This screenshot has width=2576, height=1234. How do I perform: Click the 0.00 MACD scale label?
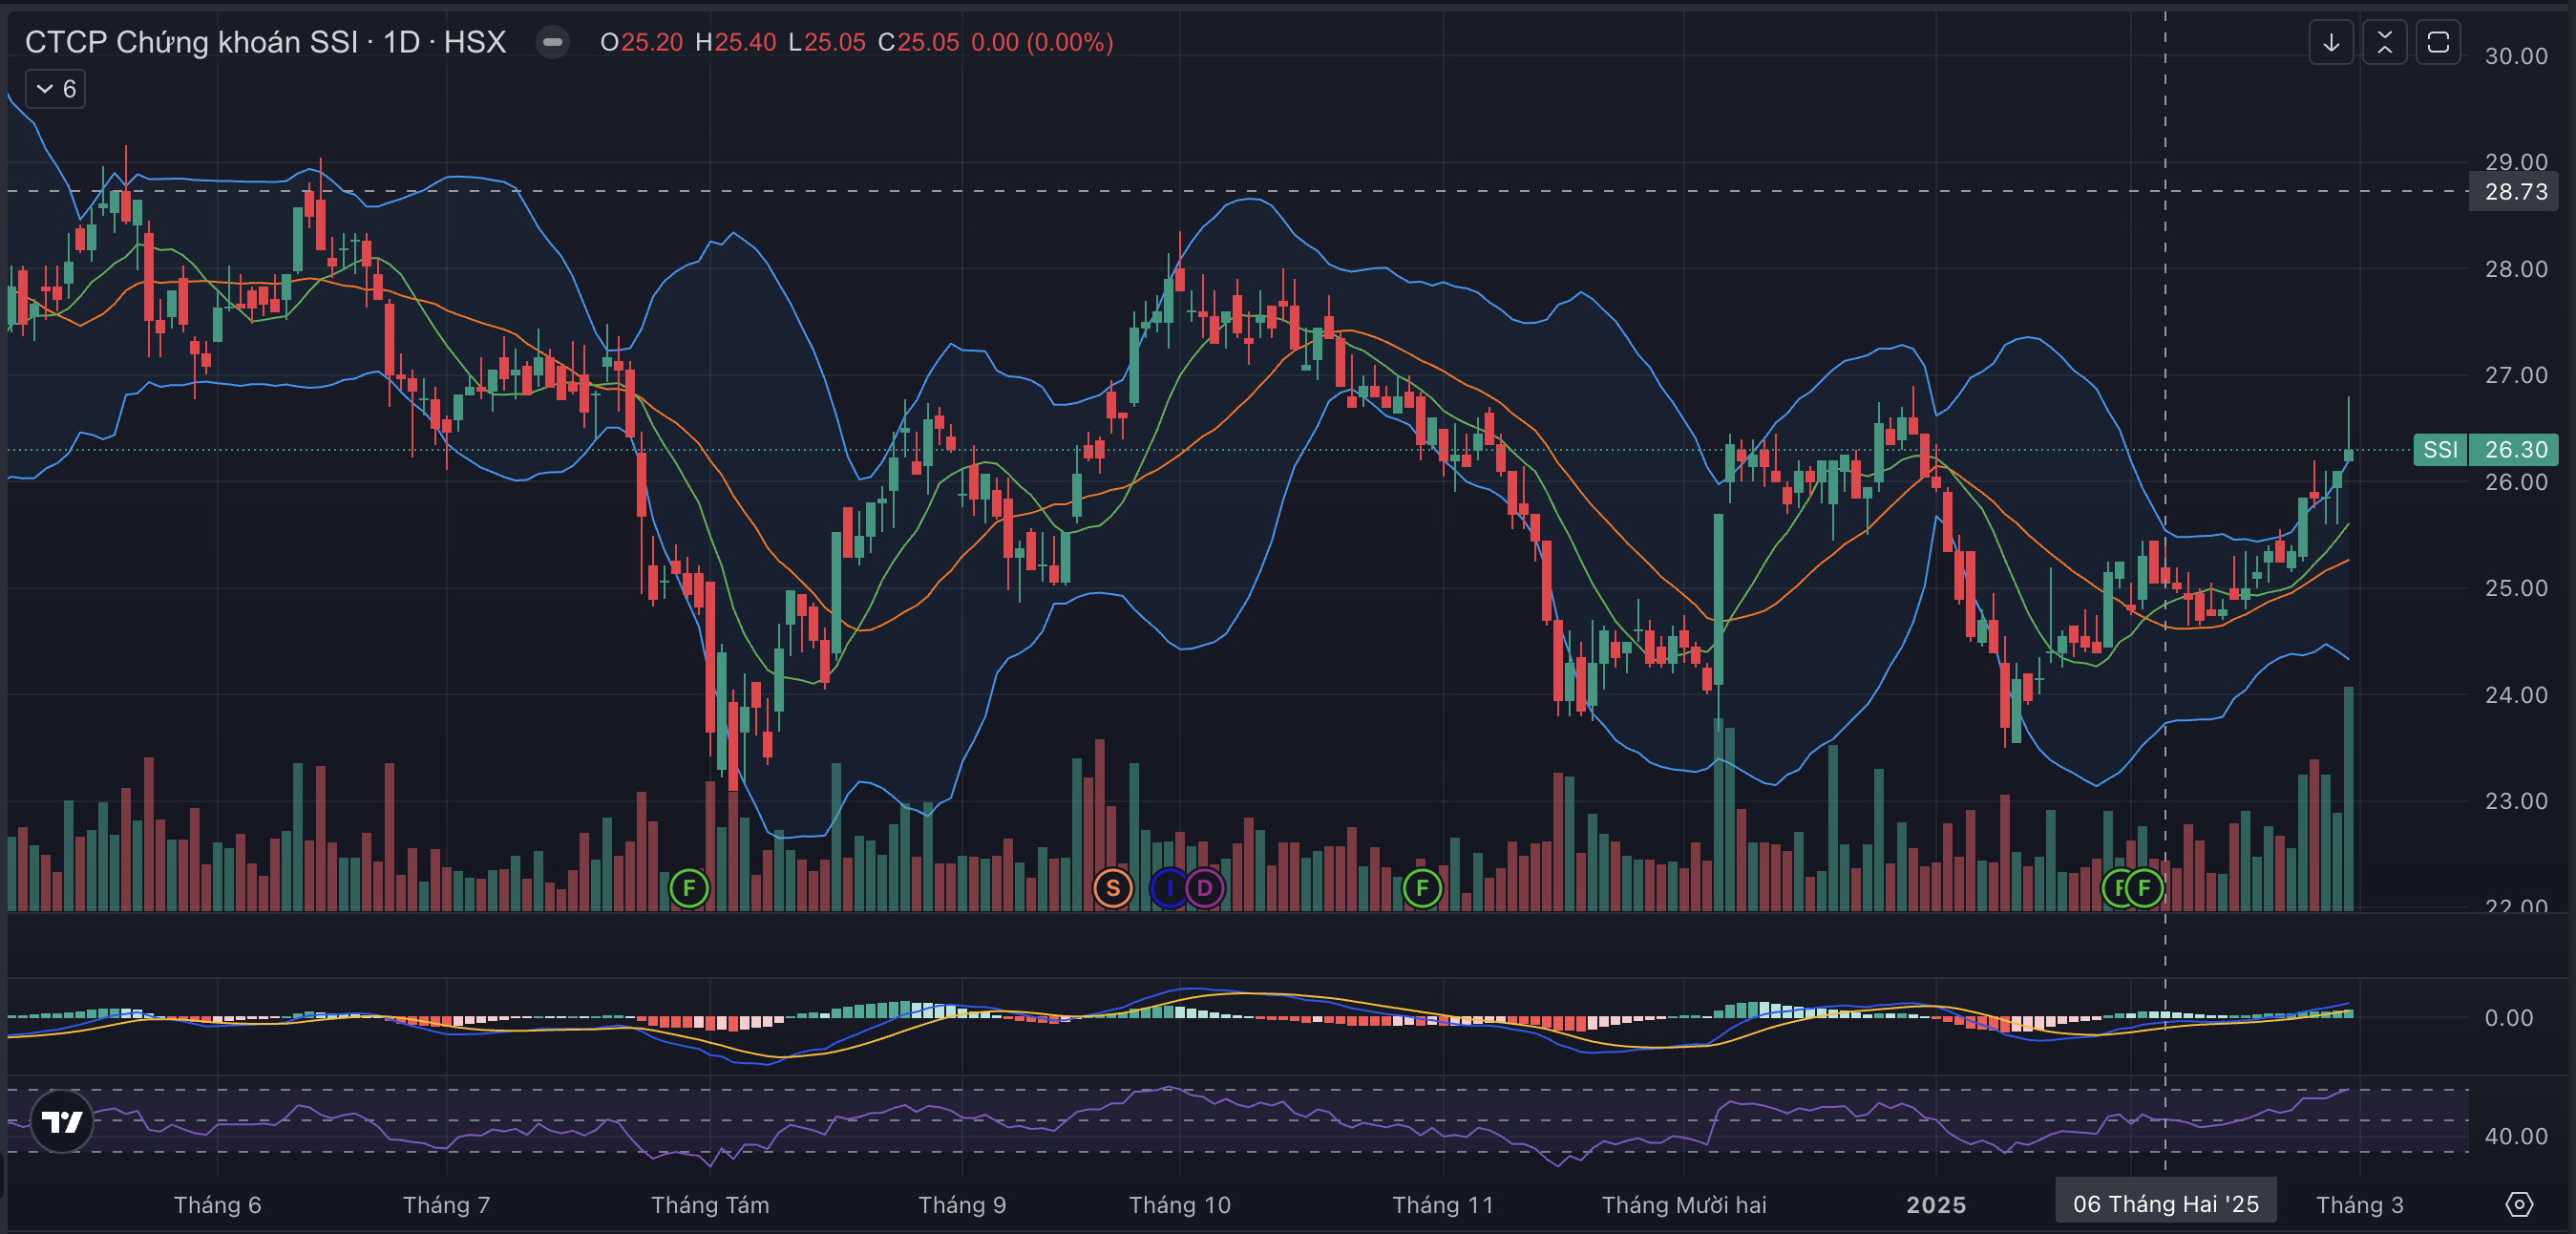(2508, 1018)
